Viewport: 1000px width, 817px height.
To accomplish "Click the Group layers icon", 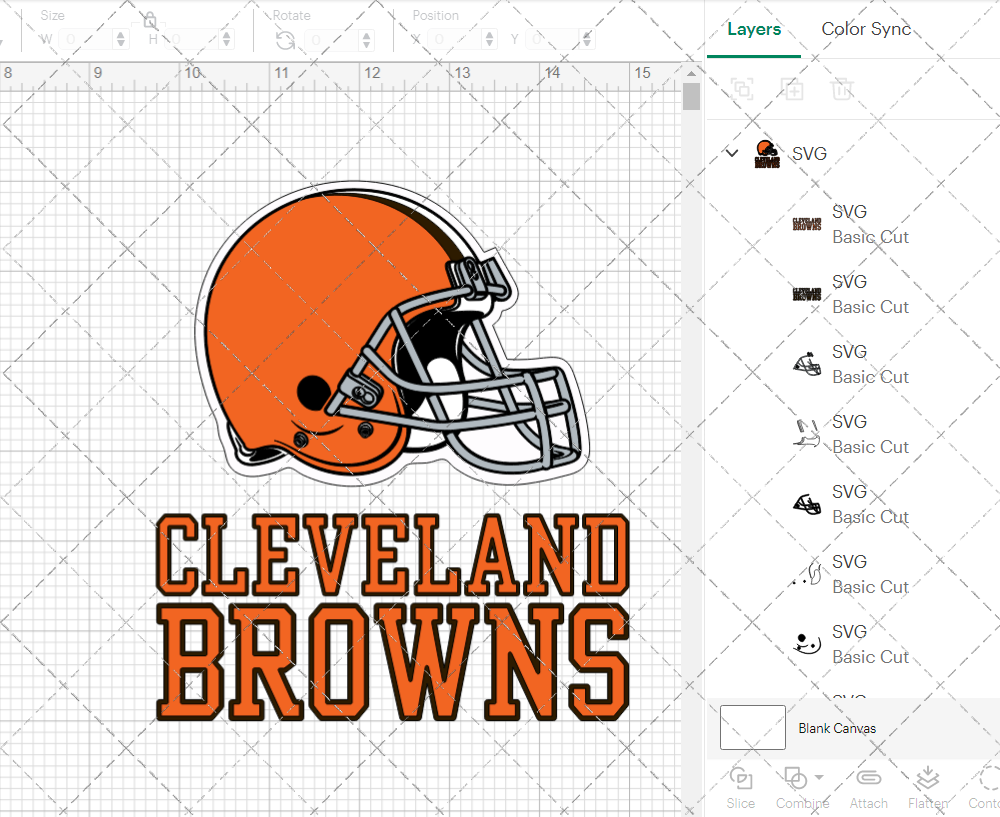I will tap(742, 89).
